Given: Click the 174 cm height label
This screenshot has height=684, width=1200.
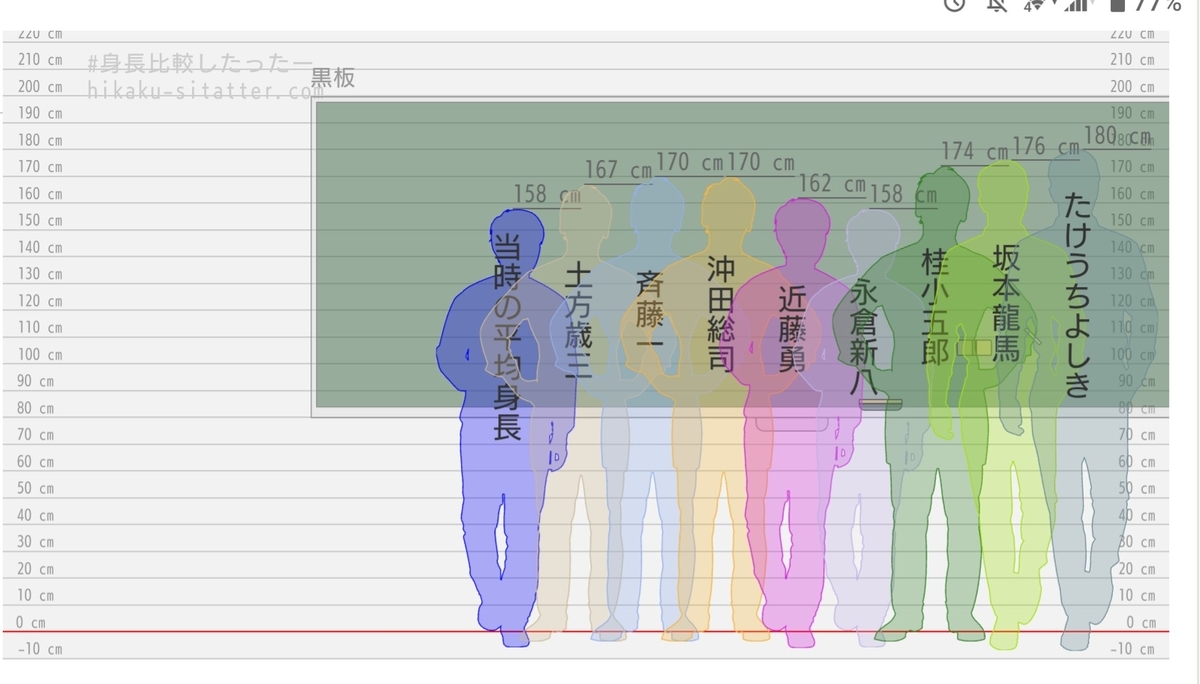Looking at the screenshot, I should tap(975, 152).
